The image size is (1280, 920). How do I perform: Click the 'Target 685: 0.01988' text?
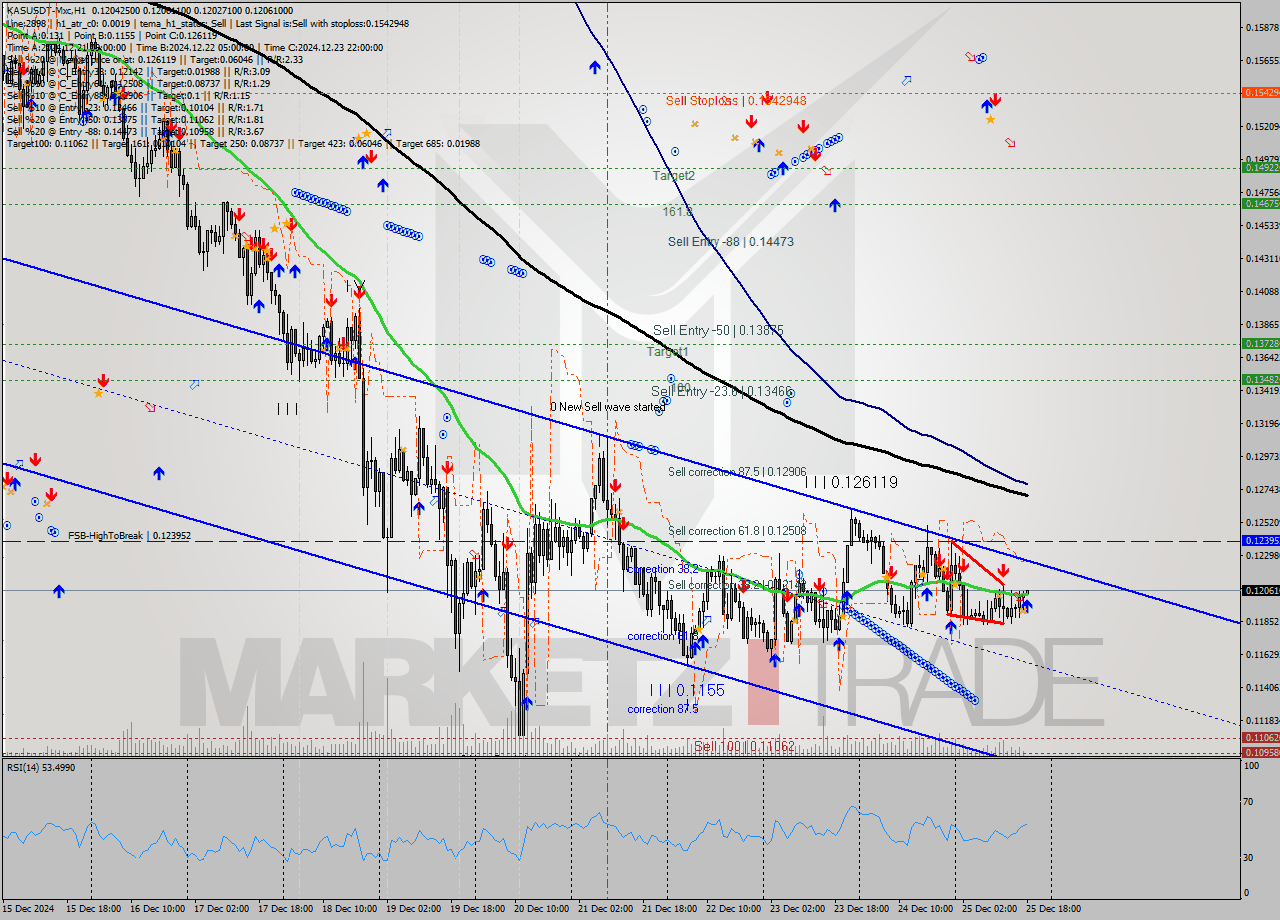(438, 143)
